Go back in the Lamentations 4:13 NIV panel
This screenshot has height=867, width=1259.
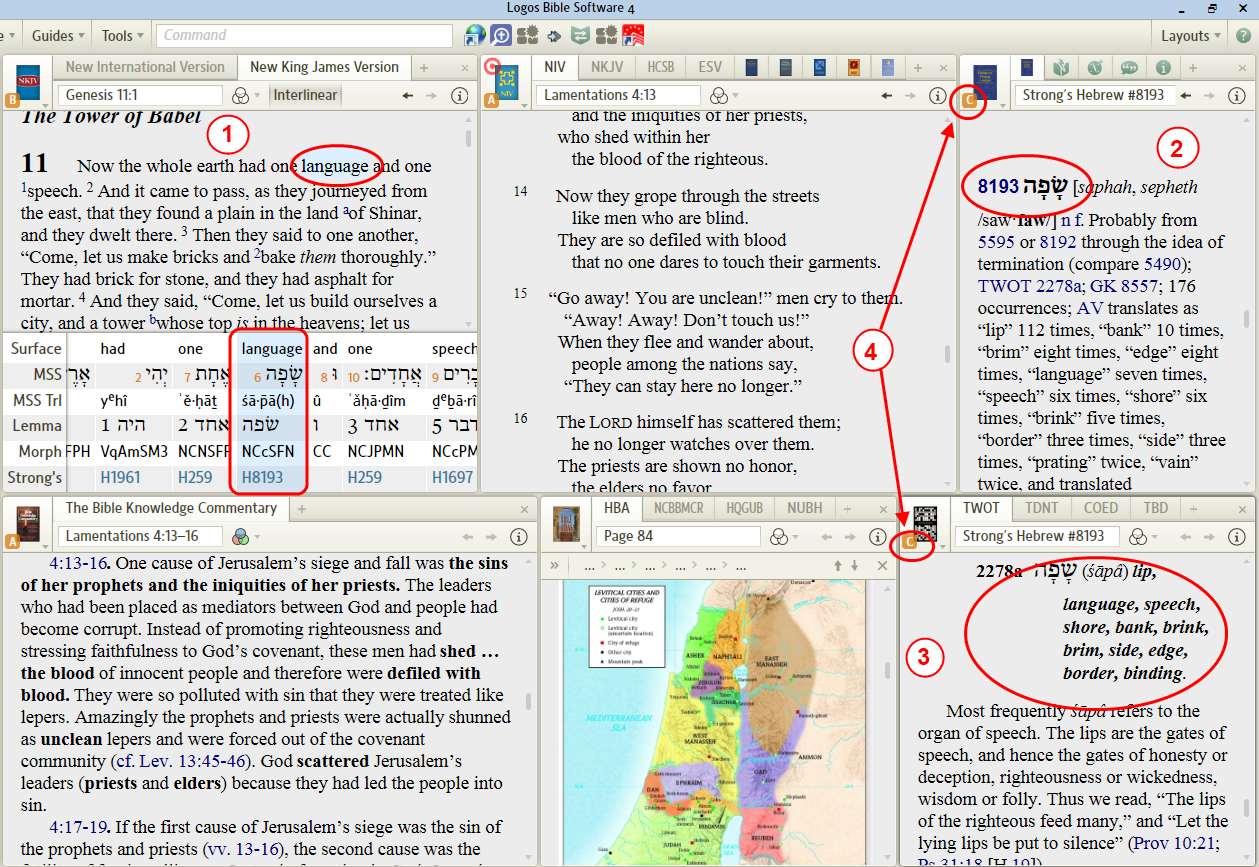(x=886, y=96)
